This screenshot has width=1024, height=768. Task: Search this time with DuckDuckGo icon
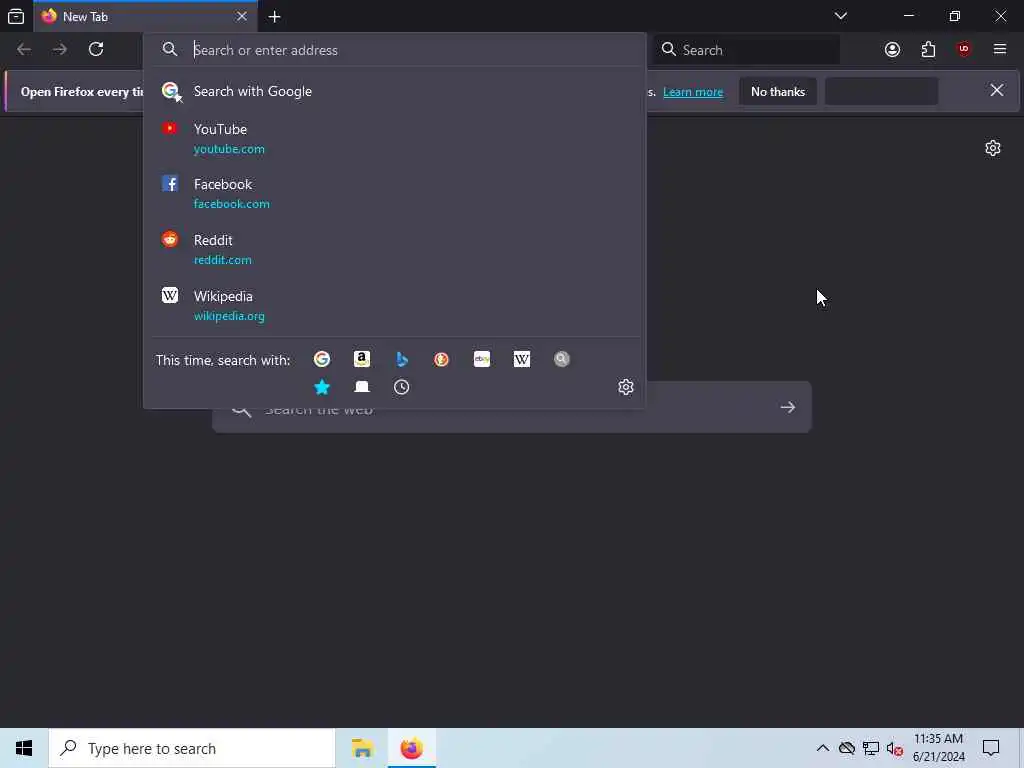pyautogui.click(x=441, y=359)
